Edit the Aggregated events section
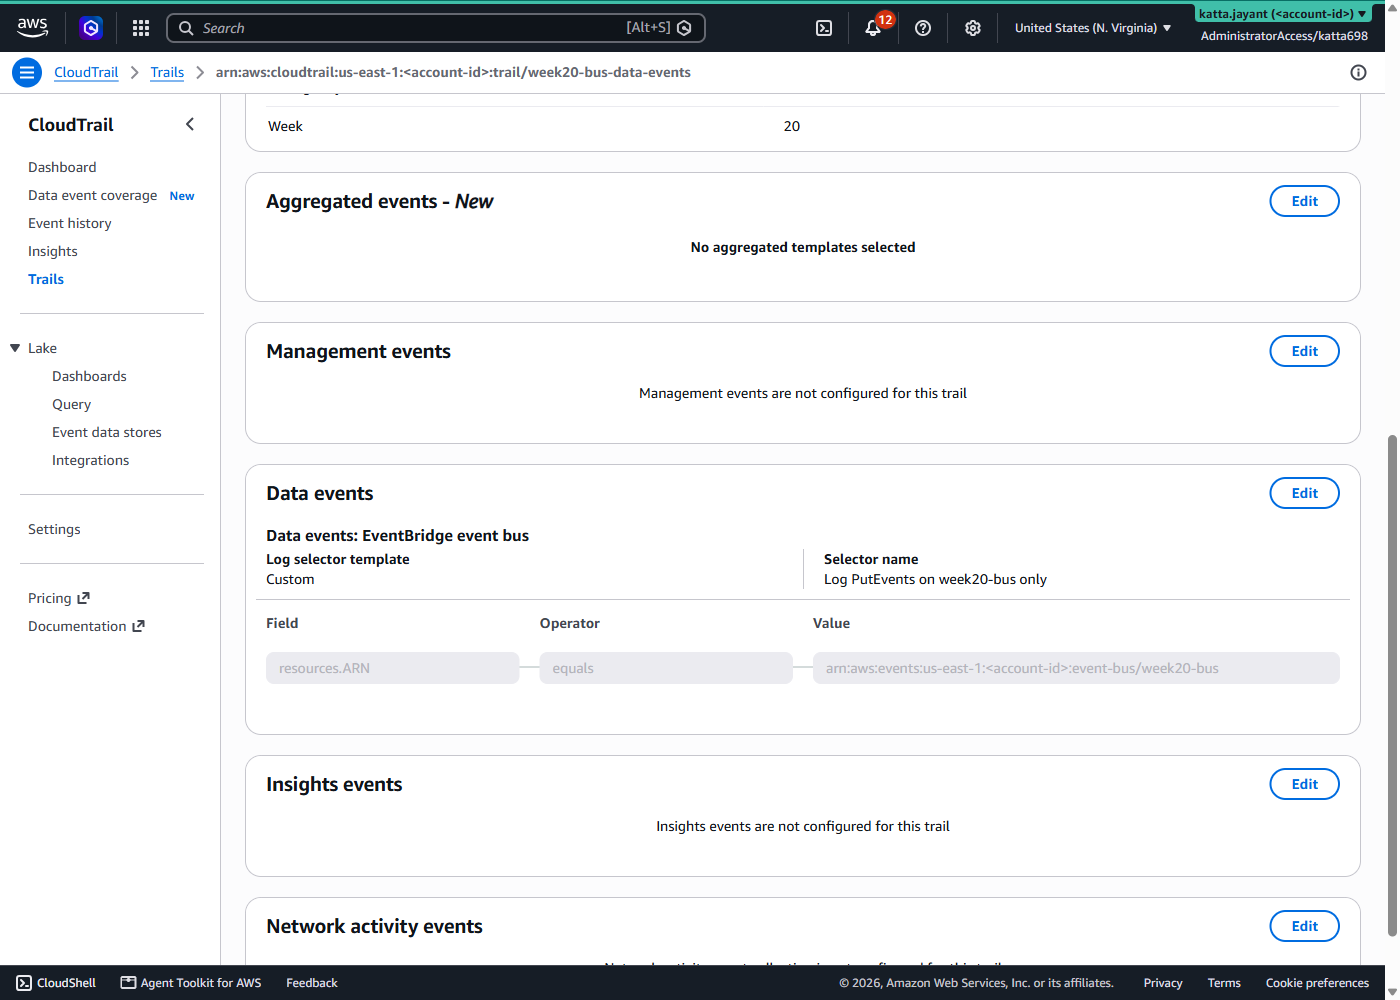The width and height of the screenshot is (1400, 1000). pos(1304,201)
